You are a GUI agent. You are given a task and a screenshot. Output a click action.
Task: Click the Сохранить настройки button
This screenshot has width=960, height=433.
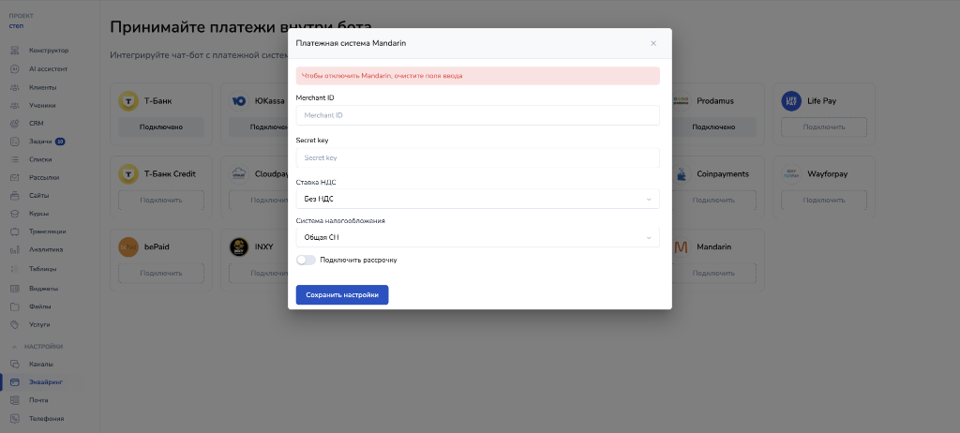click(342, 295)
